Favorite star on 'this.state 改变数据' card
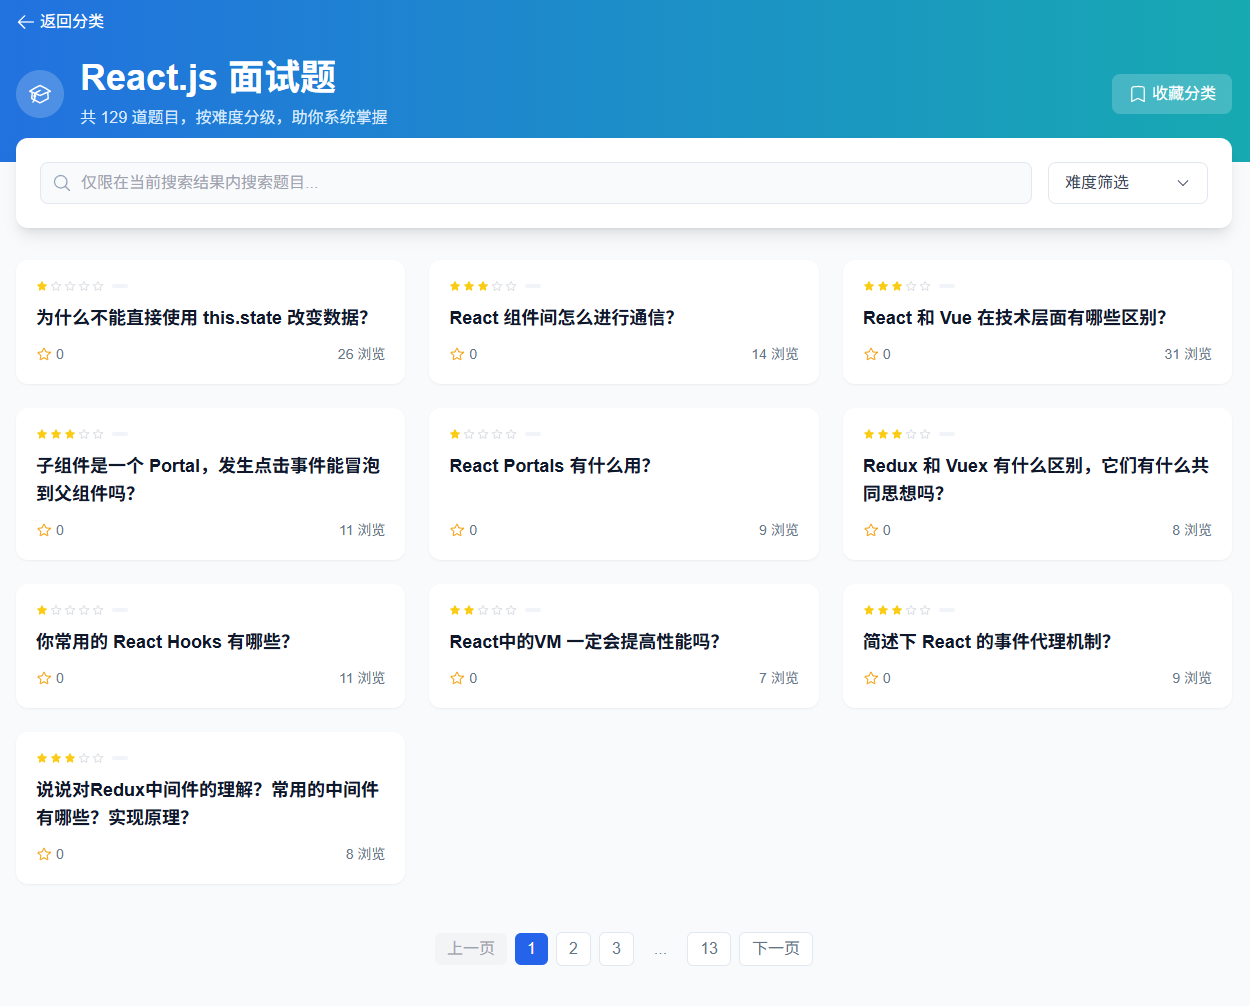Viewport: 1250px width, 1006px height. coord(44,354)
